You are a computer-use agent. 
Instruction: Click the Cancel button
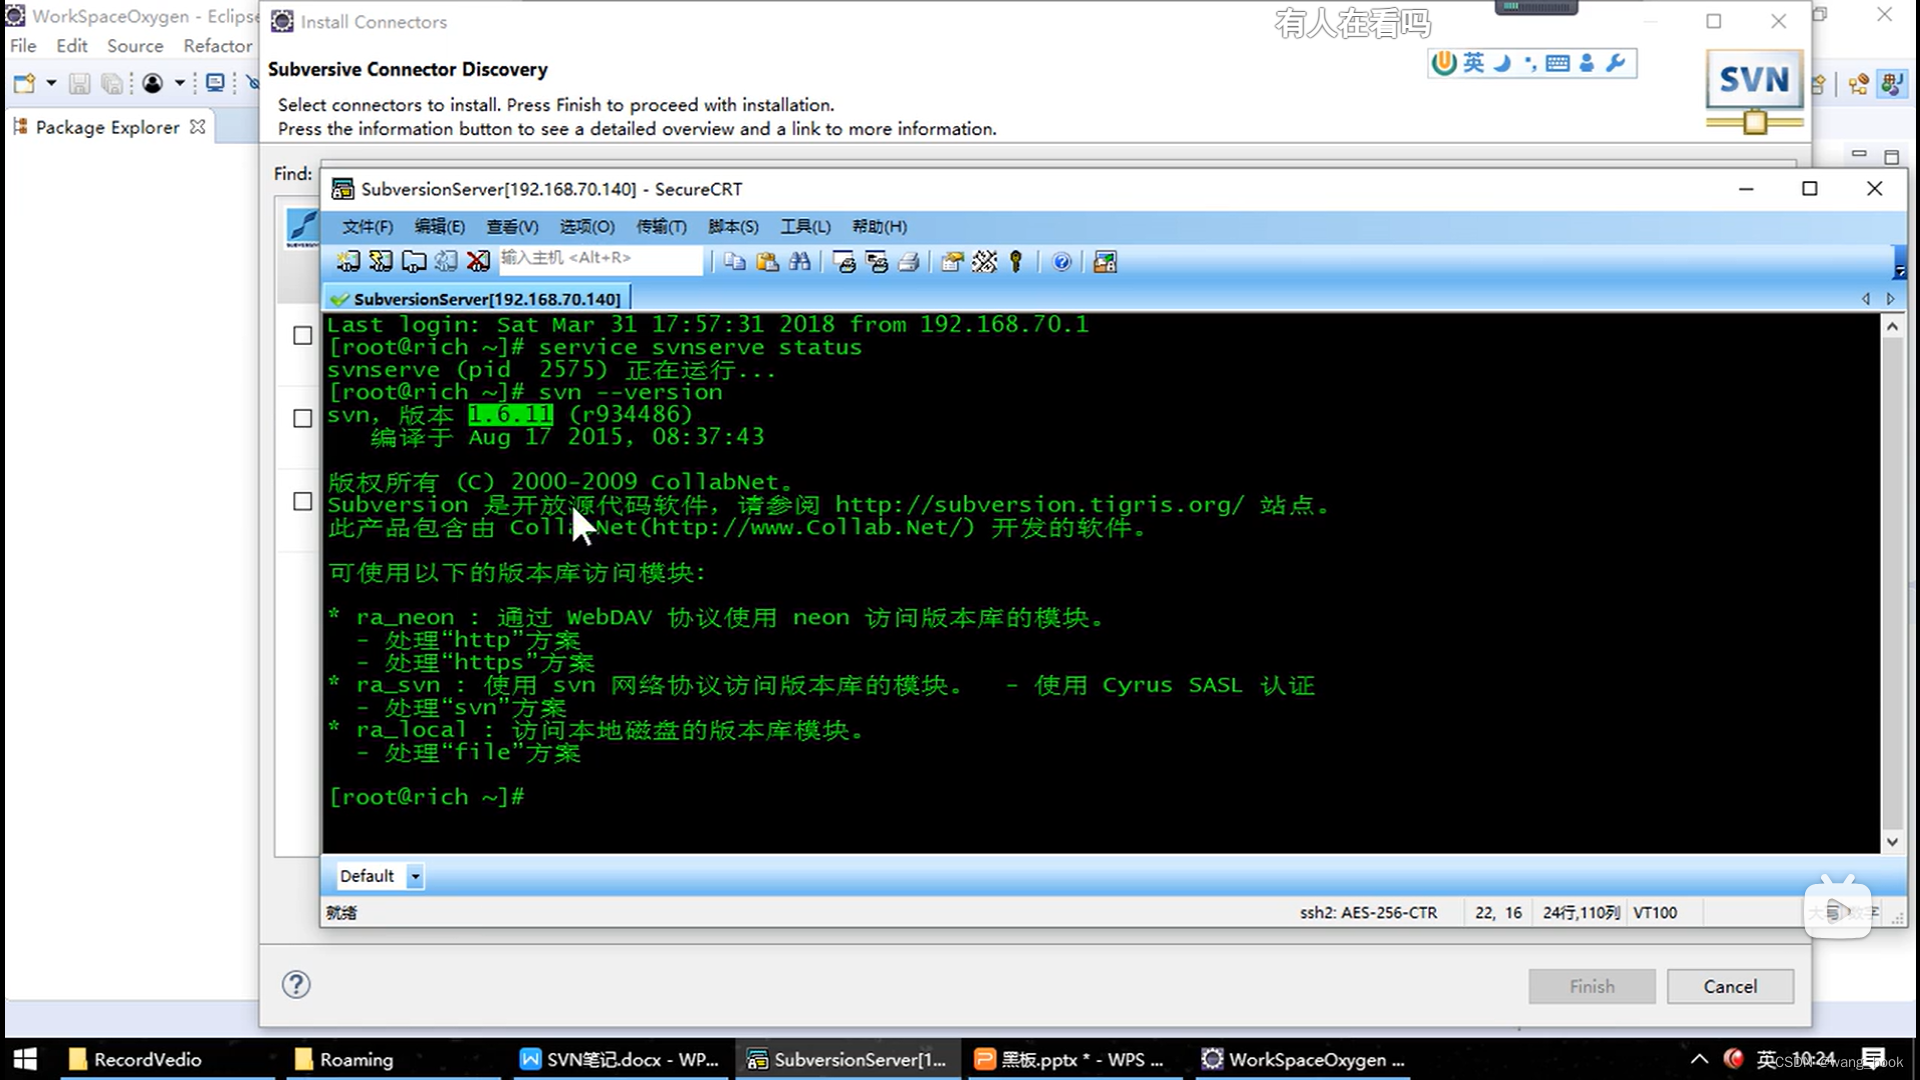pyautogui.click(x=1730, y=986)
